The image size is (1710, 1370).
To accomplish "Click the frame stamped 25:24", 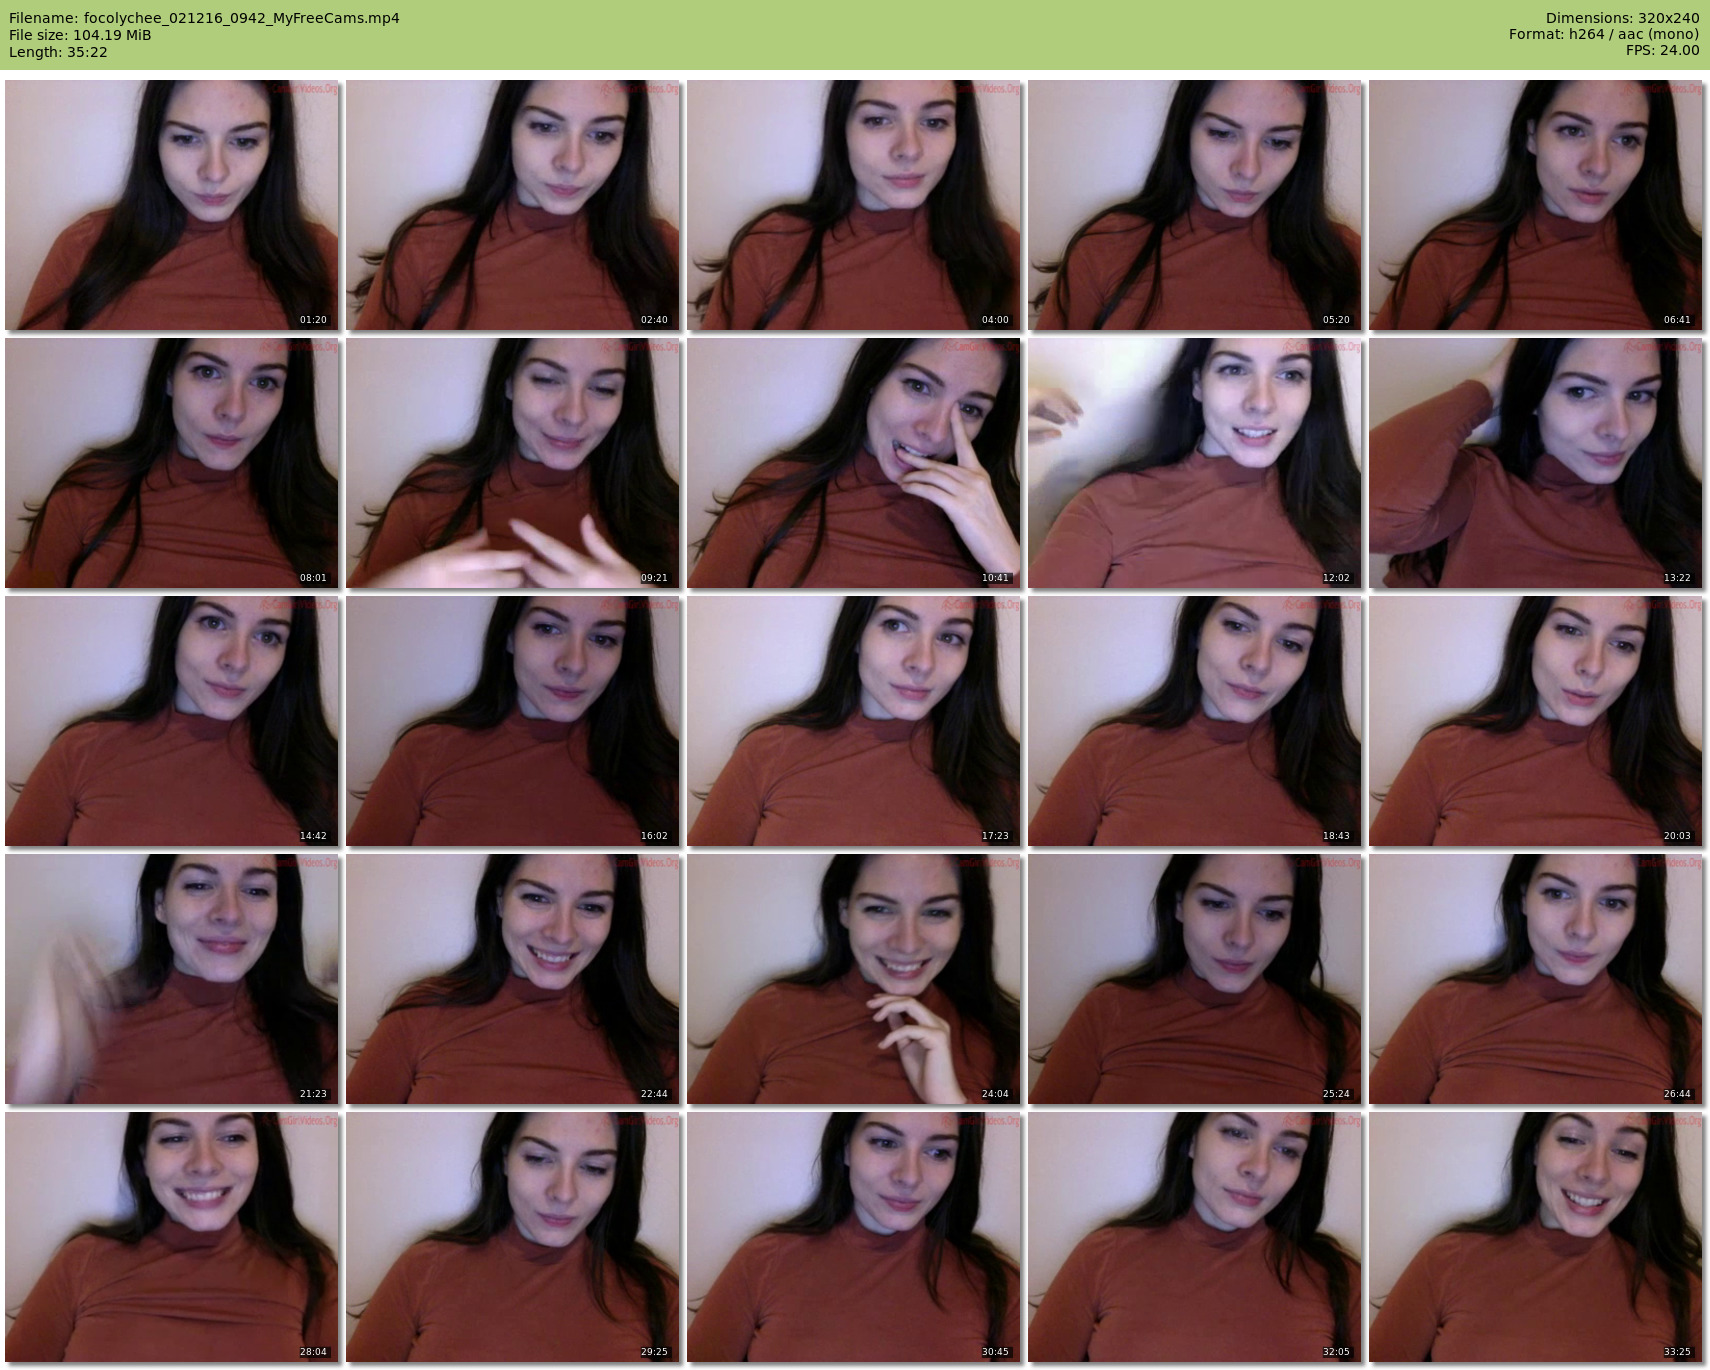I will pos(1195,979).
